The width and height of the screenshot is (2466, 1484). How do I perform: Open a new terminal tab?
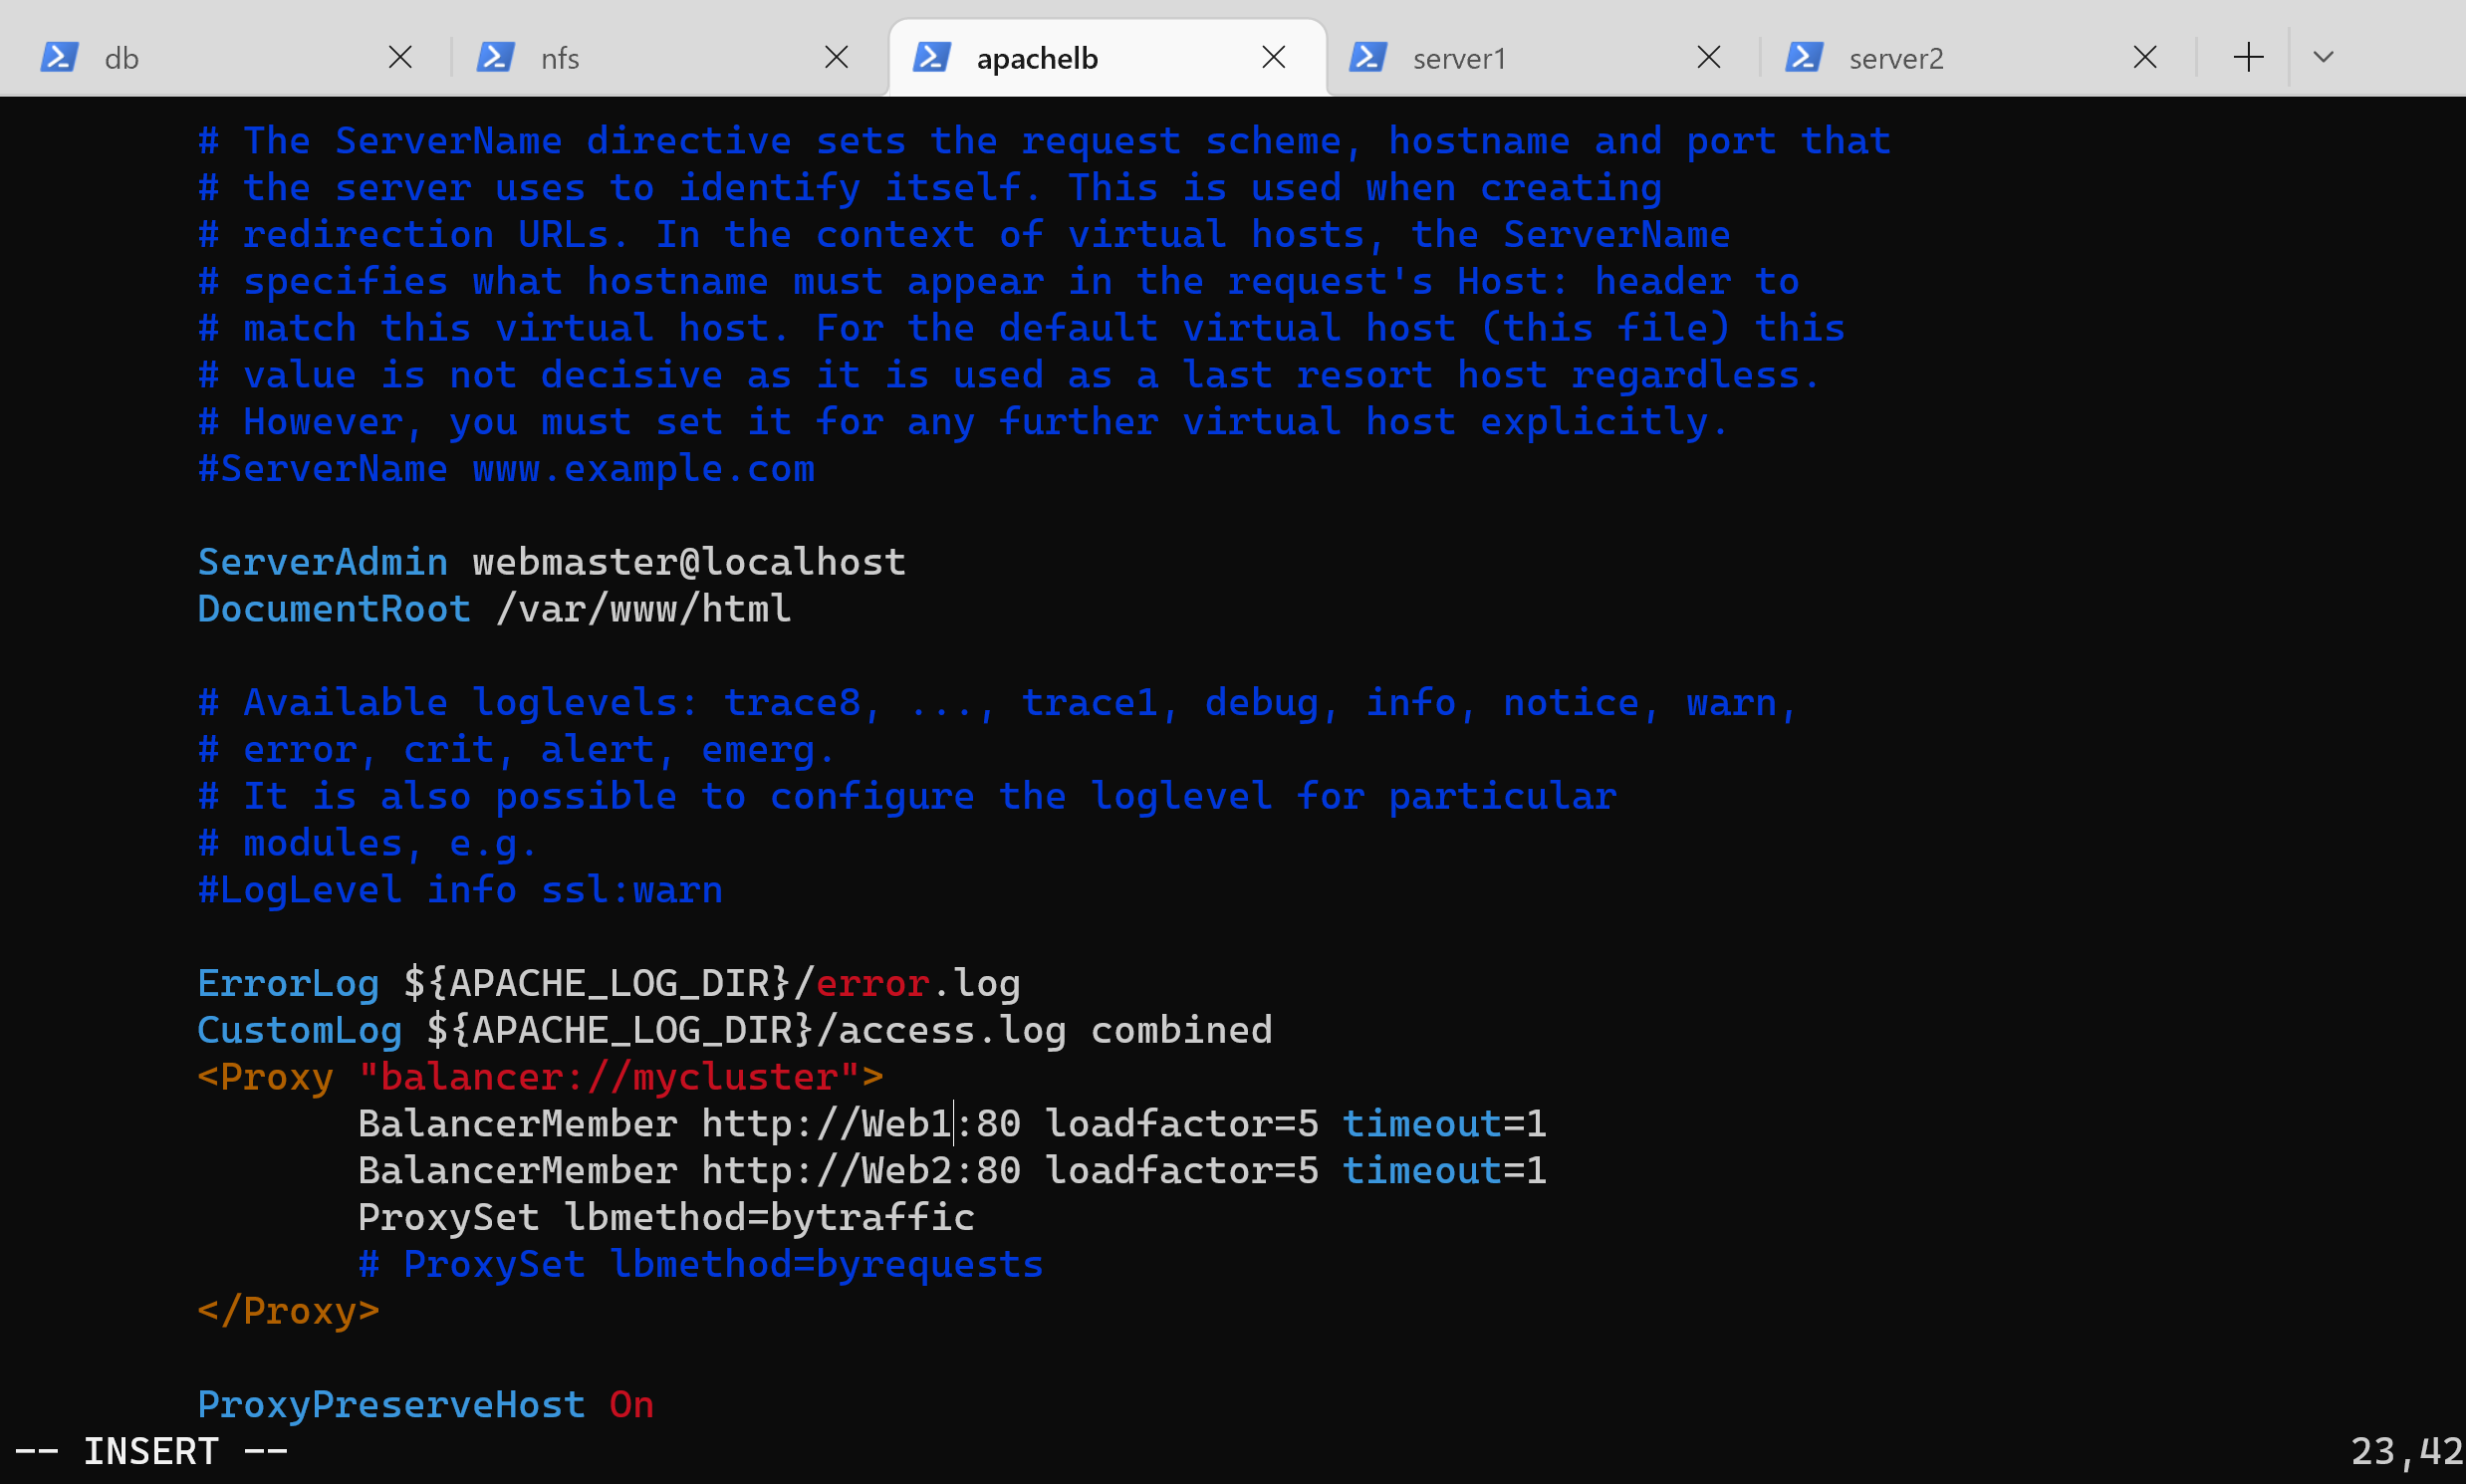(2248, 57)
